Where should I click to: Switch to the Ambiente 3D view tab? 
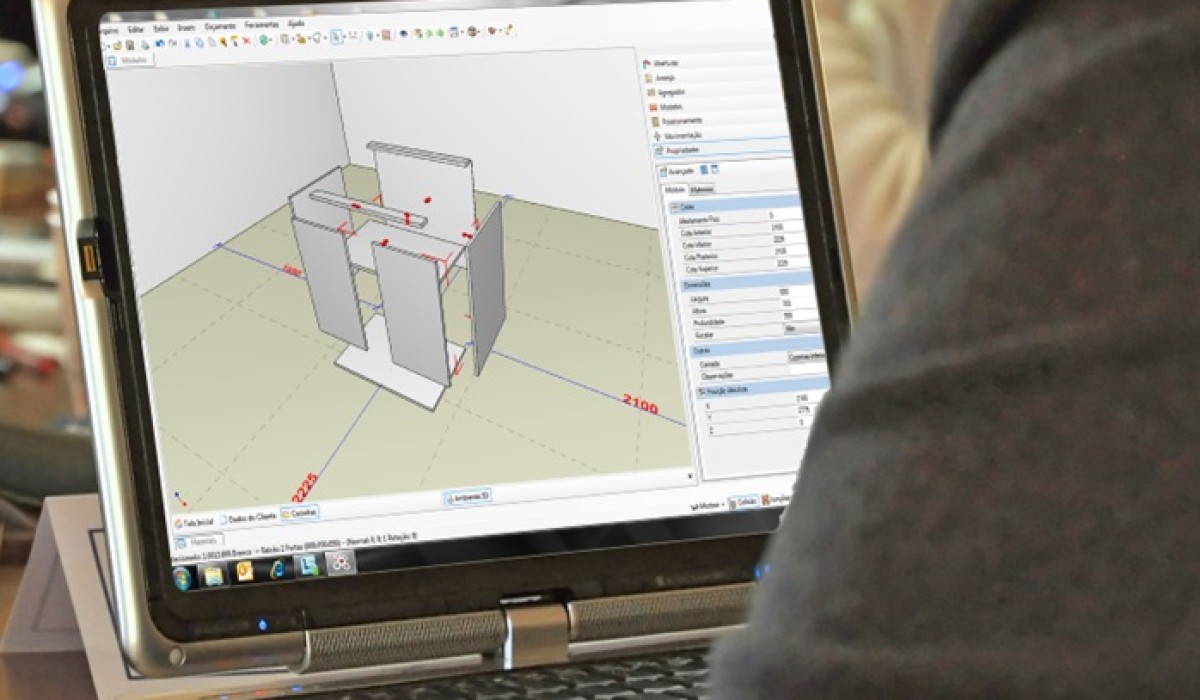click(x=467, y=496)
